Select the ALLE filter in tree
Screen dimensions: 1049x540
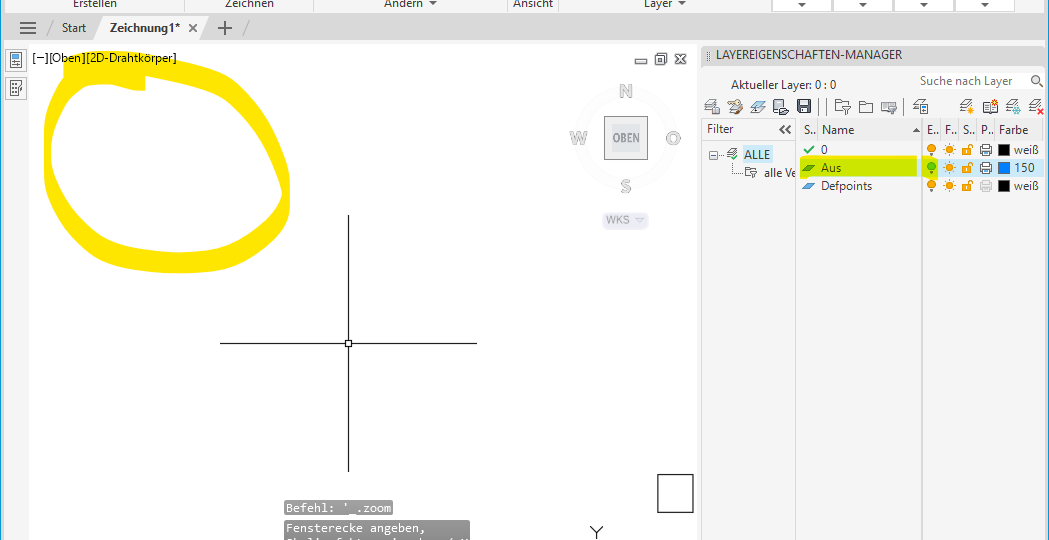757,155
